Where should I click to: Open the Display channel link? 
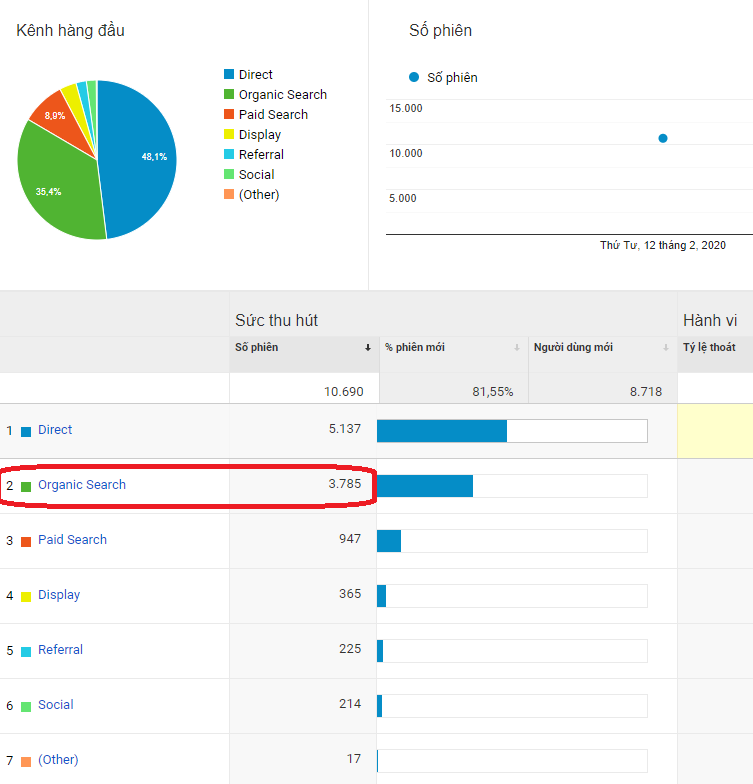(x=59, y=595)
